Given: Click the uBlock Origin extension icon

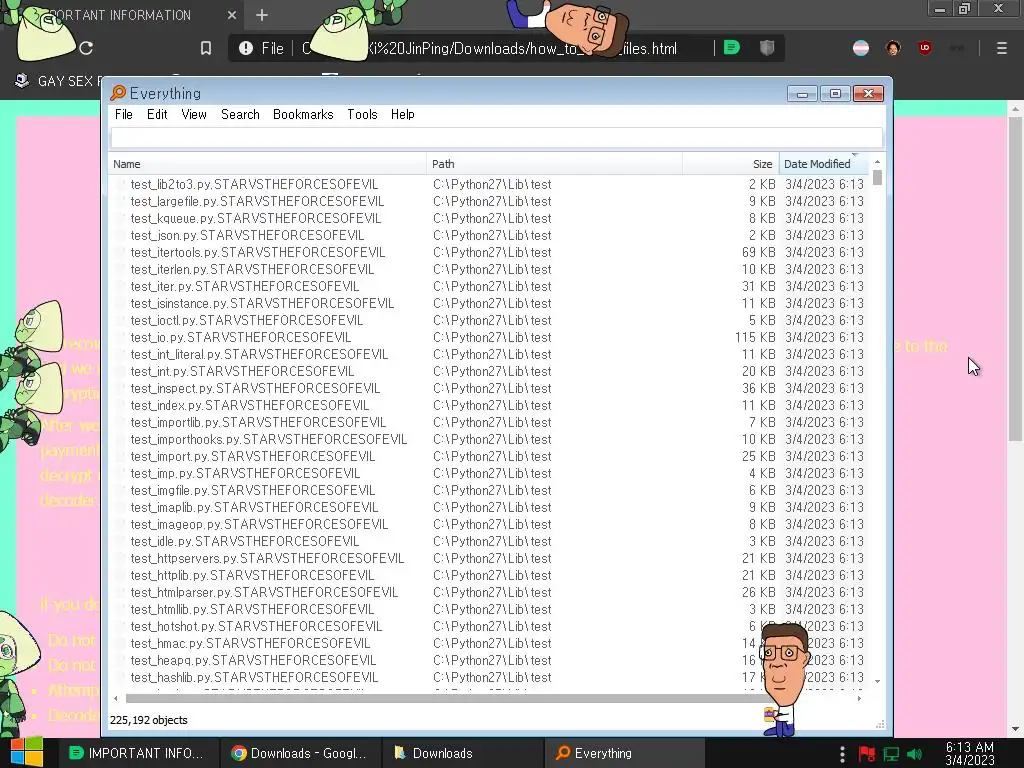Looking at the screenshot, I should pos(925,48).
